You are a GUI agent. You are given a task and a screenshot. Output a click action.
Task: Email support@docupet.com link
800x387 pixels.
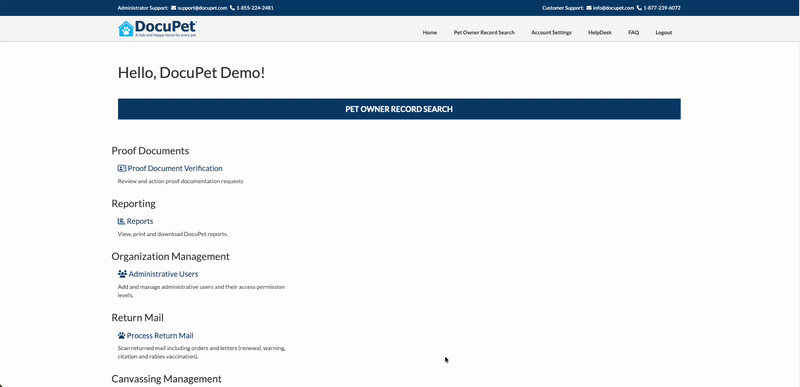pyautogui.click(x=202, y=8)
